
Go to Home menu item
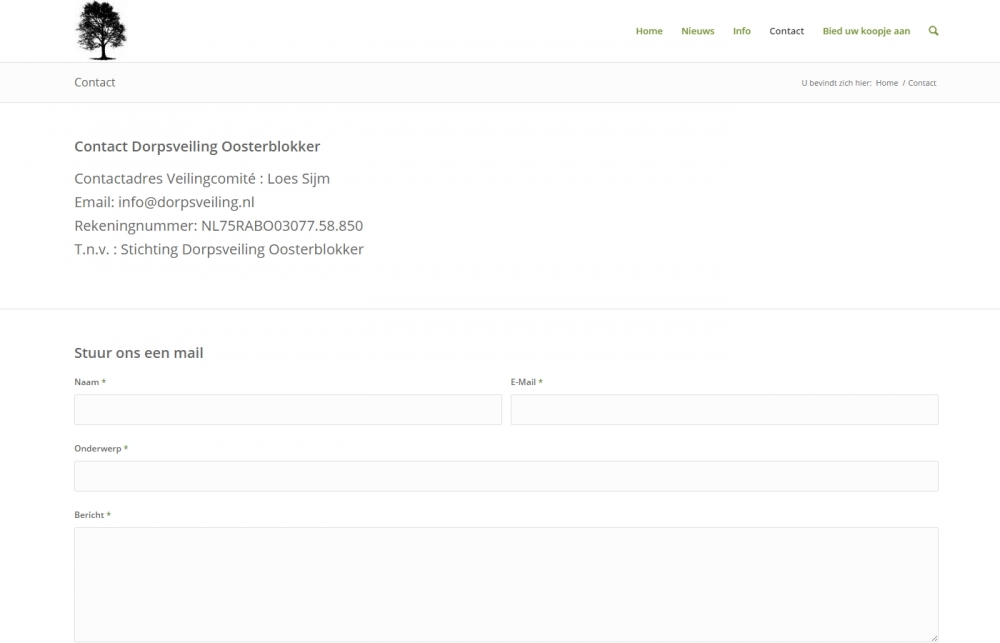649,31
